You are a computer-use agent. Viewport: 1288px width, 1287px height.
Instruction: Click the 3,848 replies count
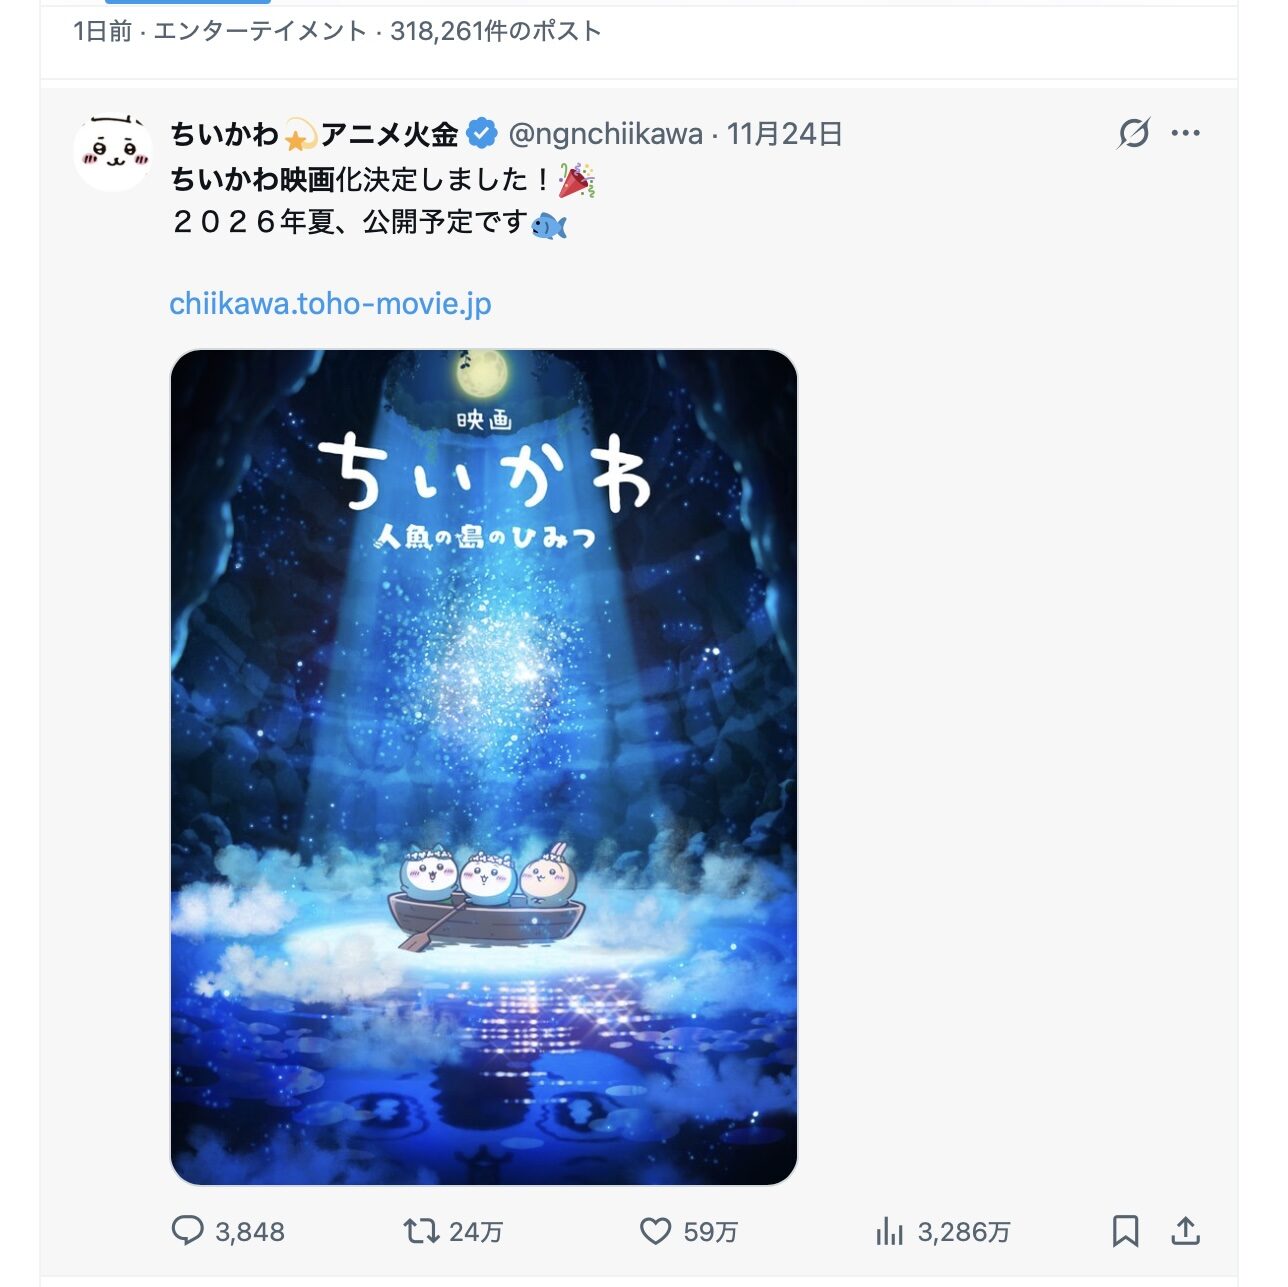click(x=250, y=1232)
